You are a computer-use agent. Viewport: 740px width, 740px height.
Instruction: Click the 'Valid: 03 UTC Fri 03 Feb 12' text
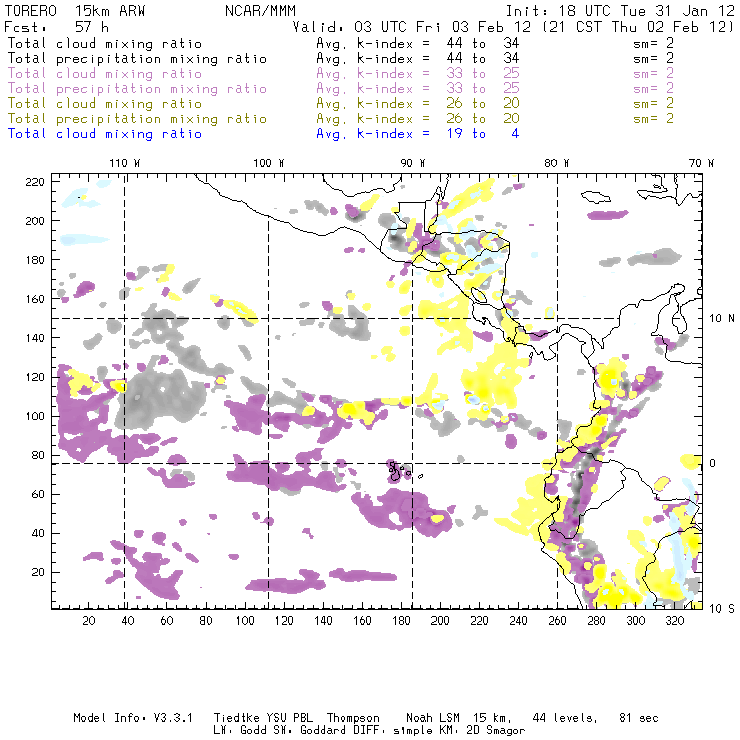pos(412,27)
